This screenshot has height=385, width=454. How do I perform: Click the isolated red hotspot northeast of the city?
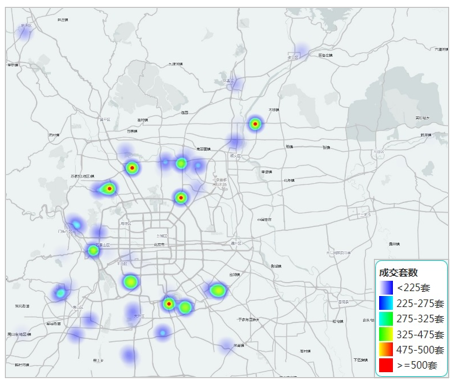pos(255,124)
